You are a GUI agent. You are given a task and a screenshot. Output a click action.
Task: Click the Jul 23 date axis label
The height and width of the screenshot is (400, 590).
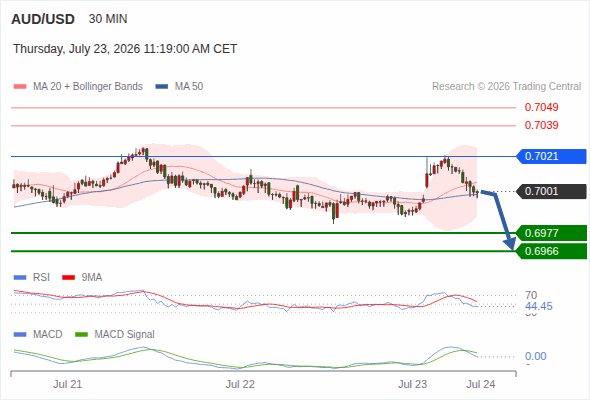412,384
